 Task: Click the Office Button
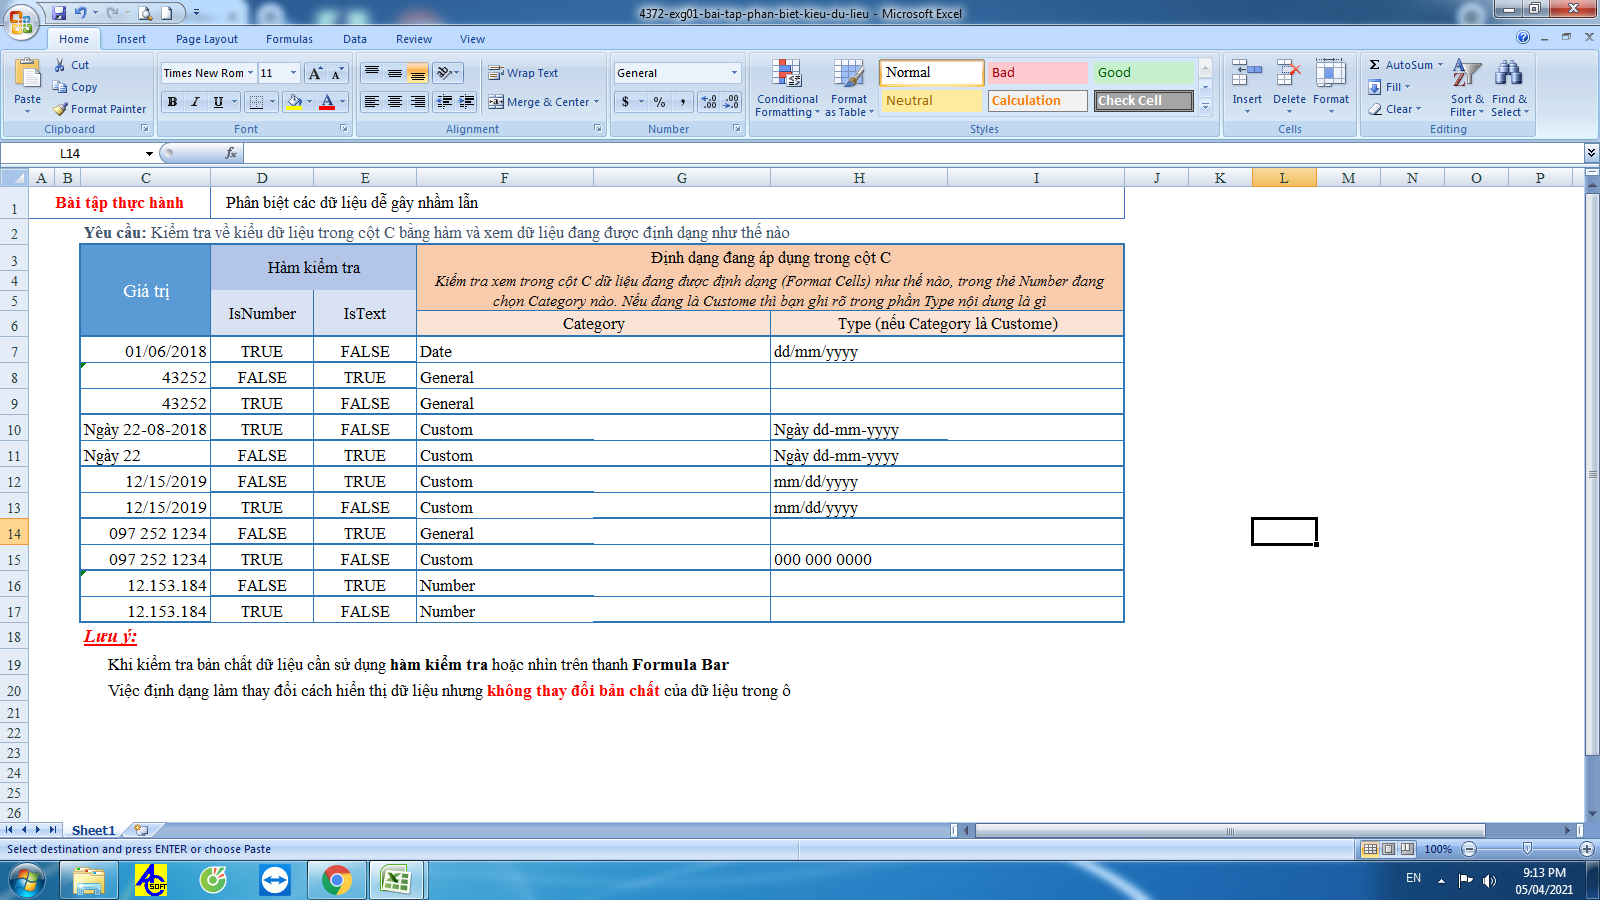click(21, 22)
